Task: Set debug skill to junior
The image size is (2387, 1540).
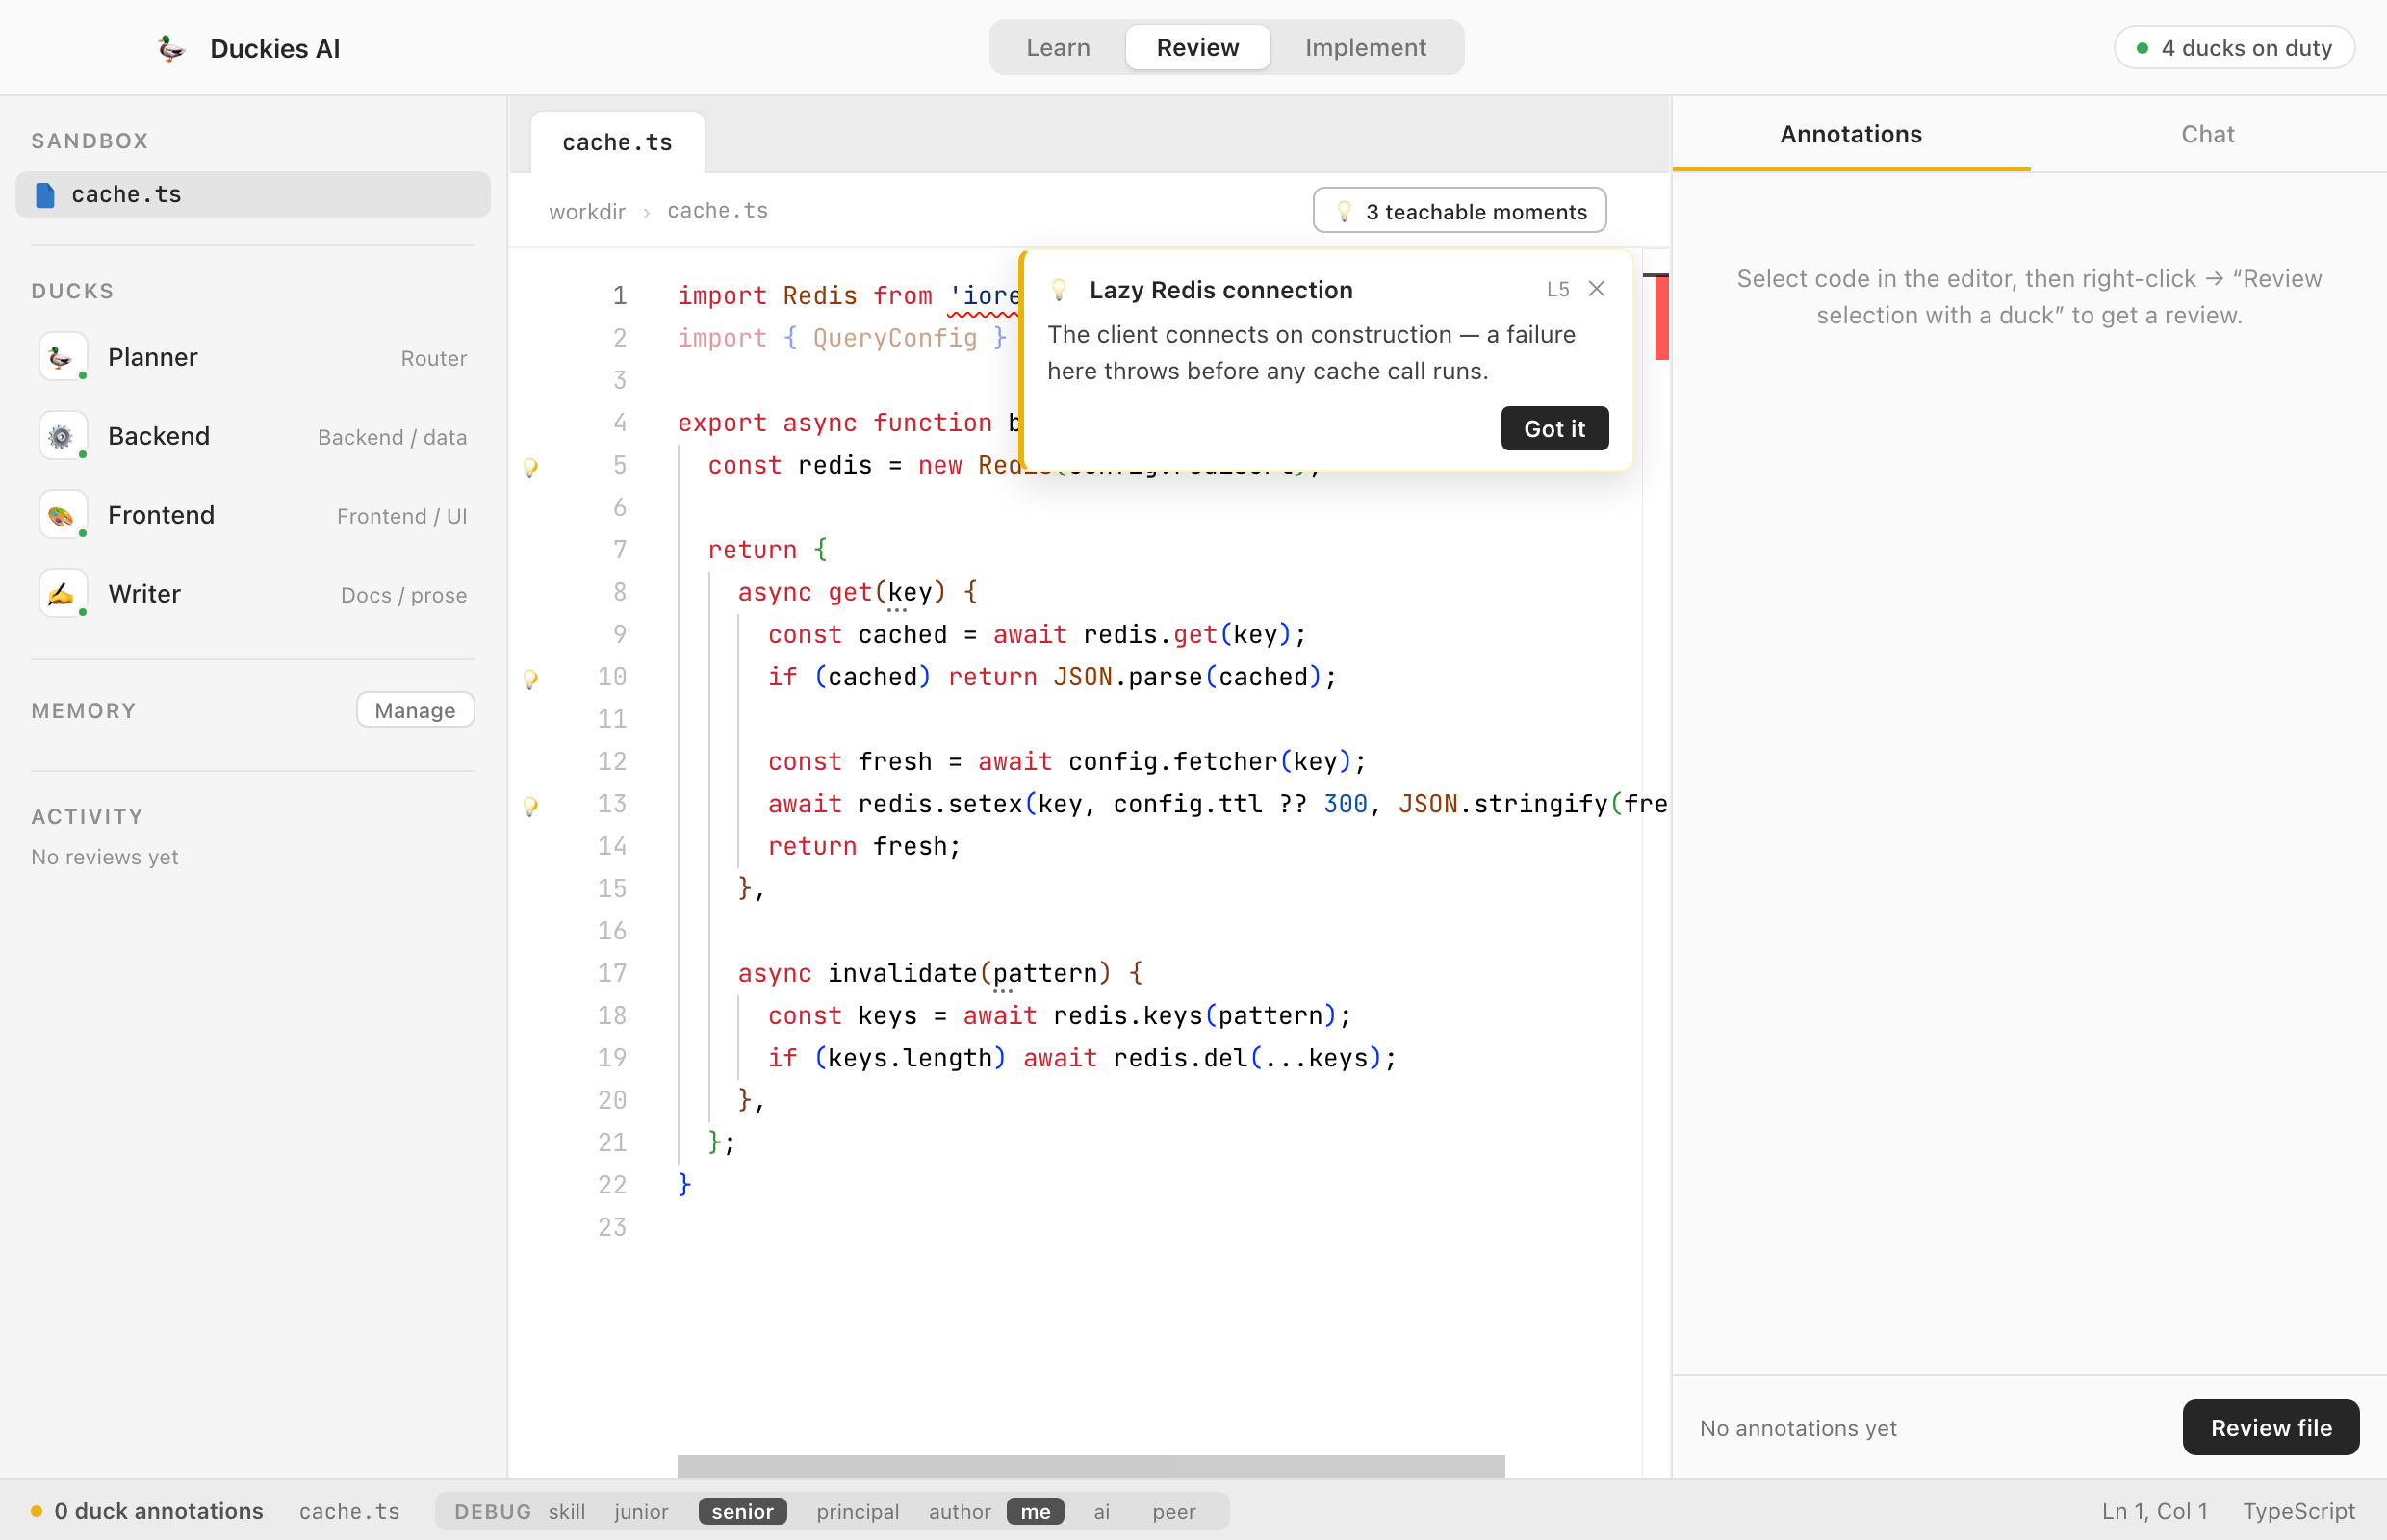Action: (x=641, y=1511)
